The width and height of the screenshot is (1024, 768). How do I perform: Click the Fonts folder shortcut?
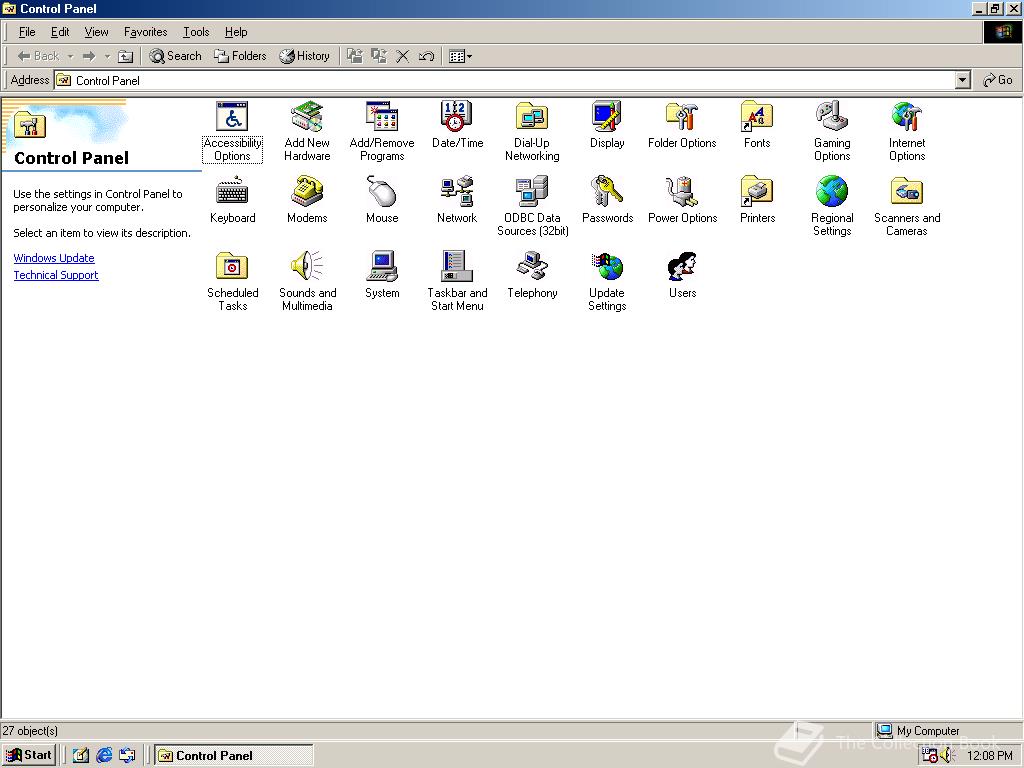pos(757,117)
